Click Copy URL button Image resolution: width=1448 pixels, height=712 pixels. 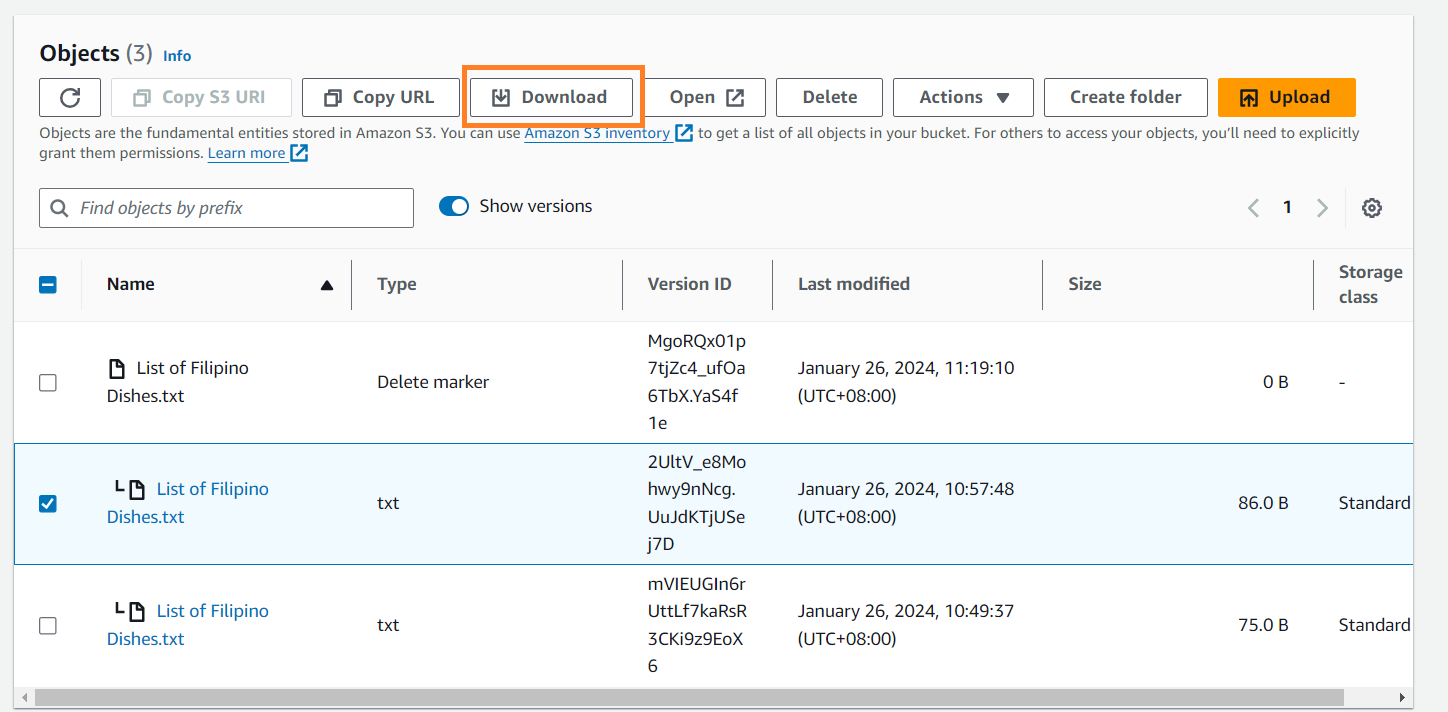pyautogui.click(x=380, y=97)
